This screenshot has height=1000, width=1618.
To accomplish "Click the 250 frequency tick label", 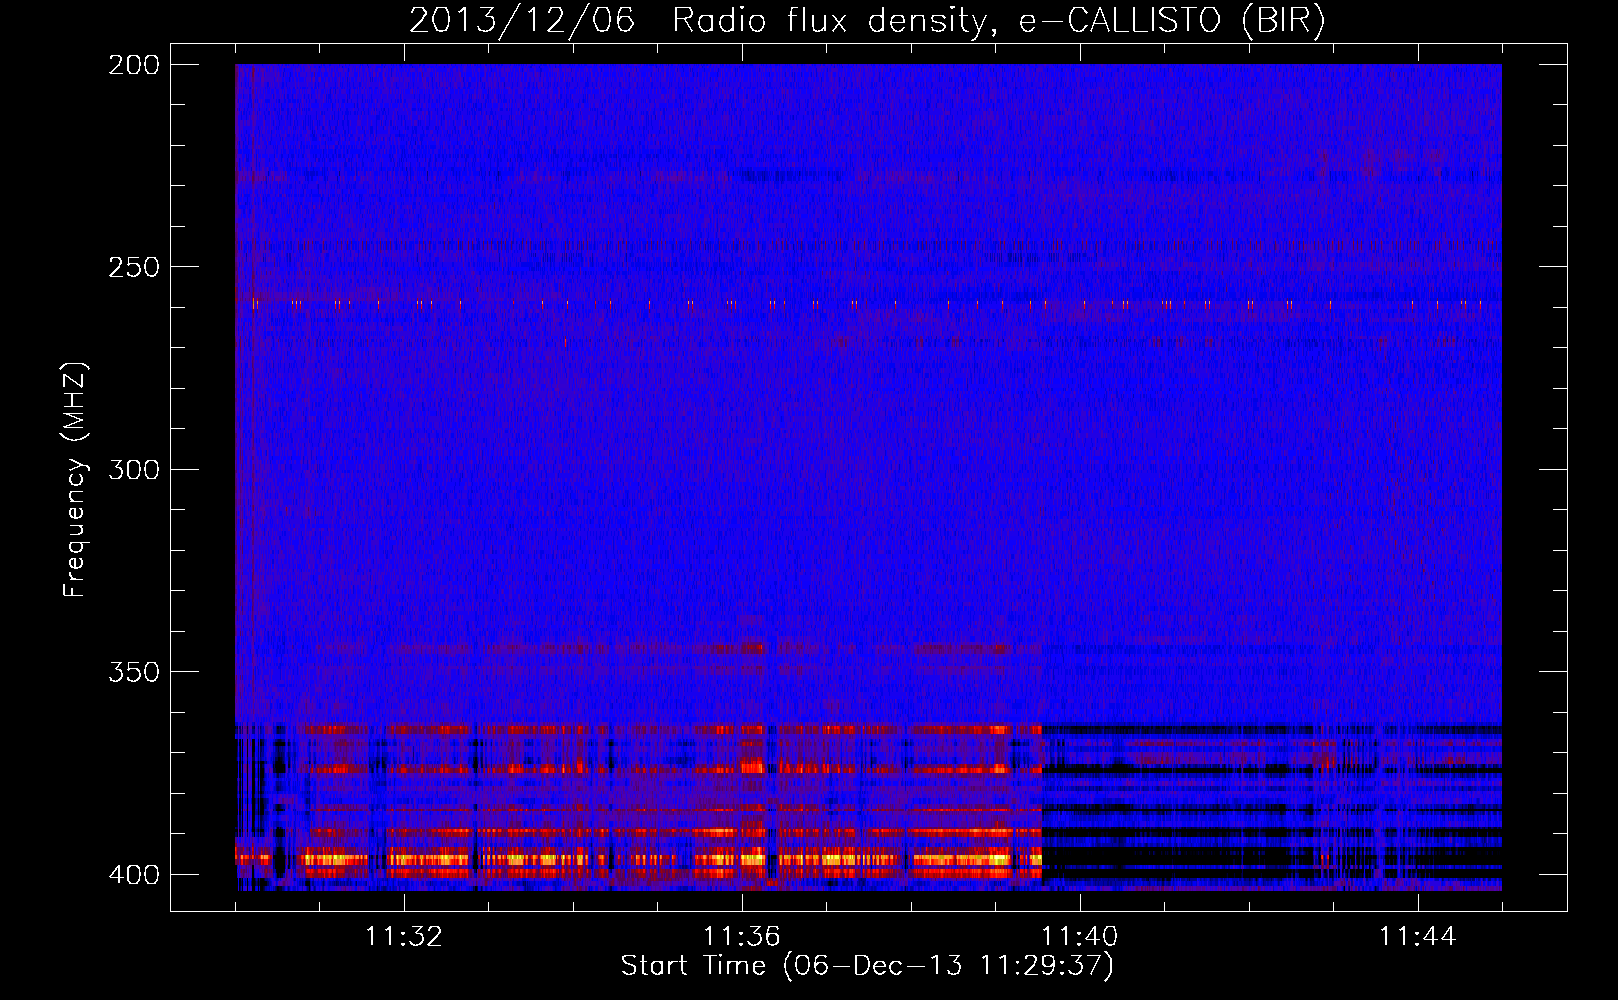I will (x=133, y=267).
